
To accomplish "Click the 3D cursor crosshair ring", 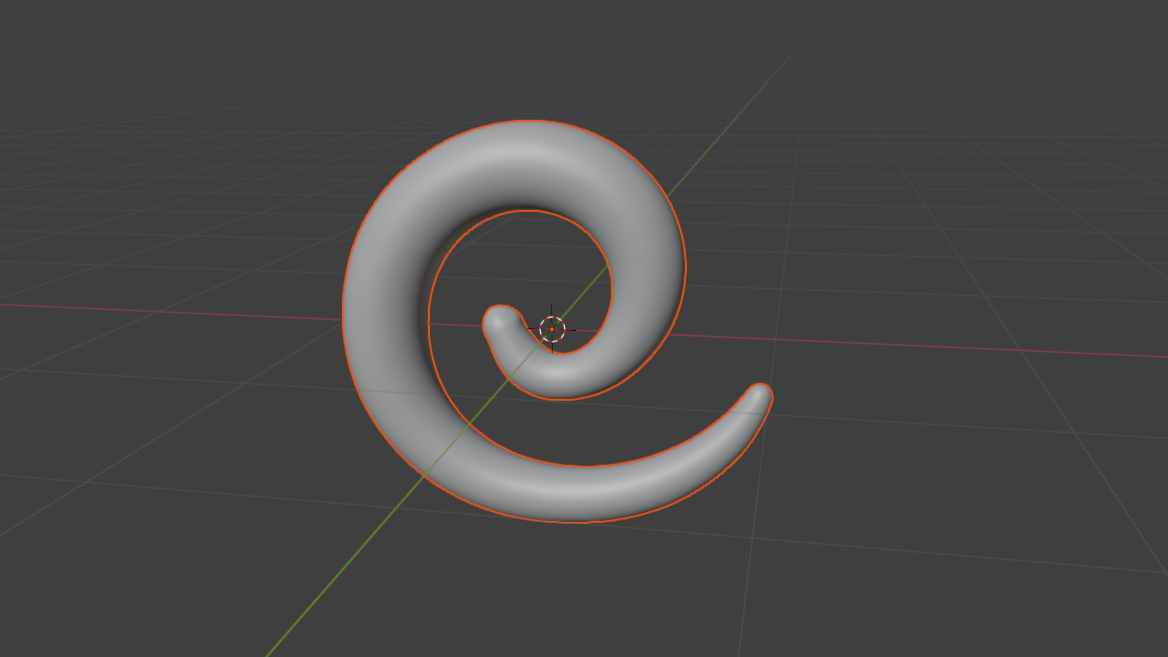I will tap(552, 329).
